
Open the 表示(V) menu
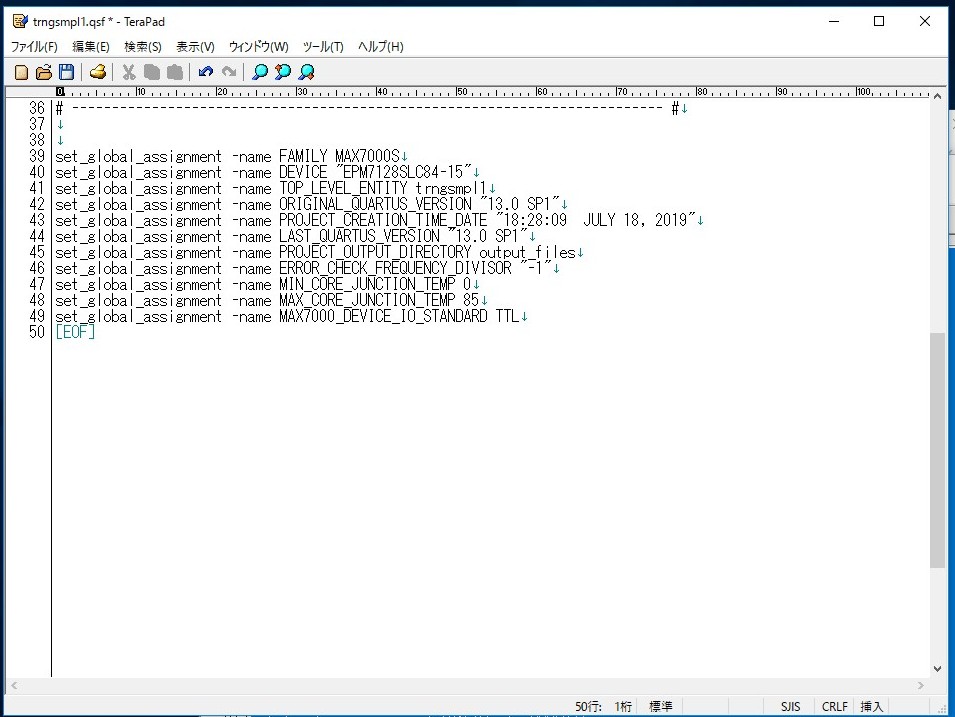tap(195, 47)
